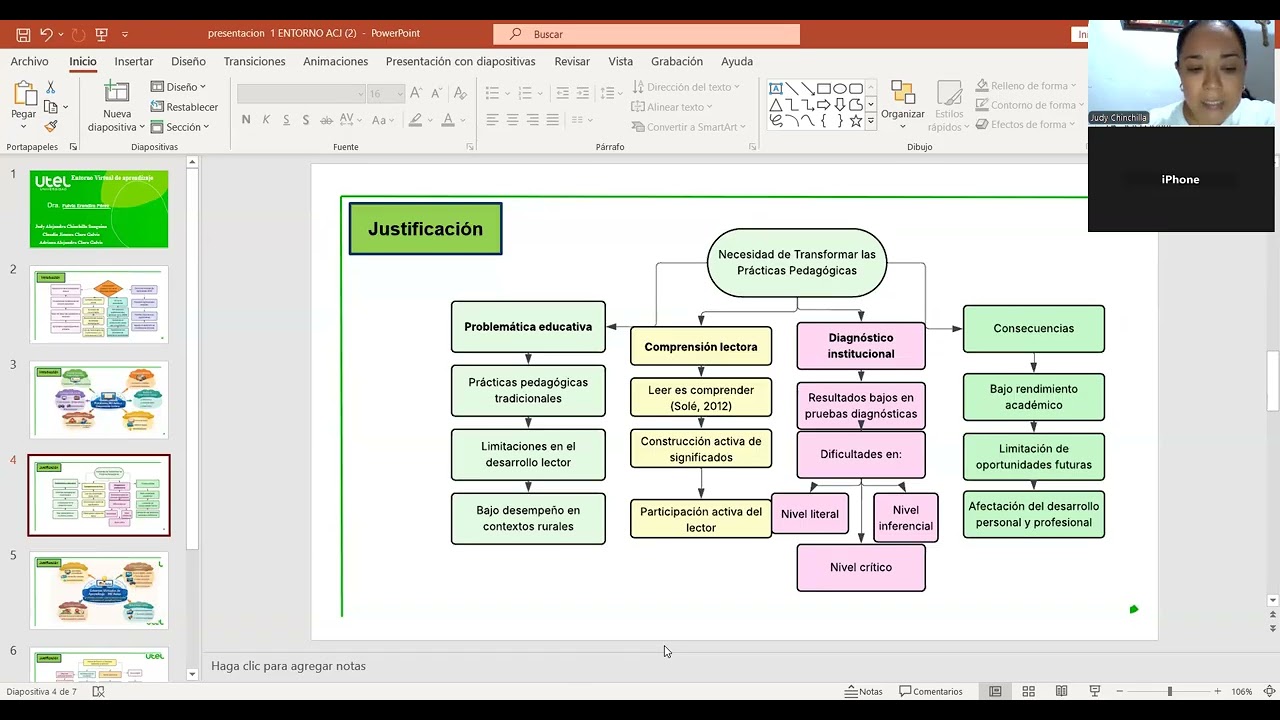
Task: Select the star shape in shapes gallery
Action: point(855,121)
